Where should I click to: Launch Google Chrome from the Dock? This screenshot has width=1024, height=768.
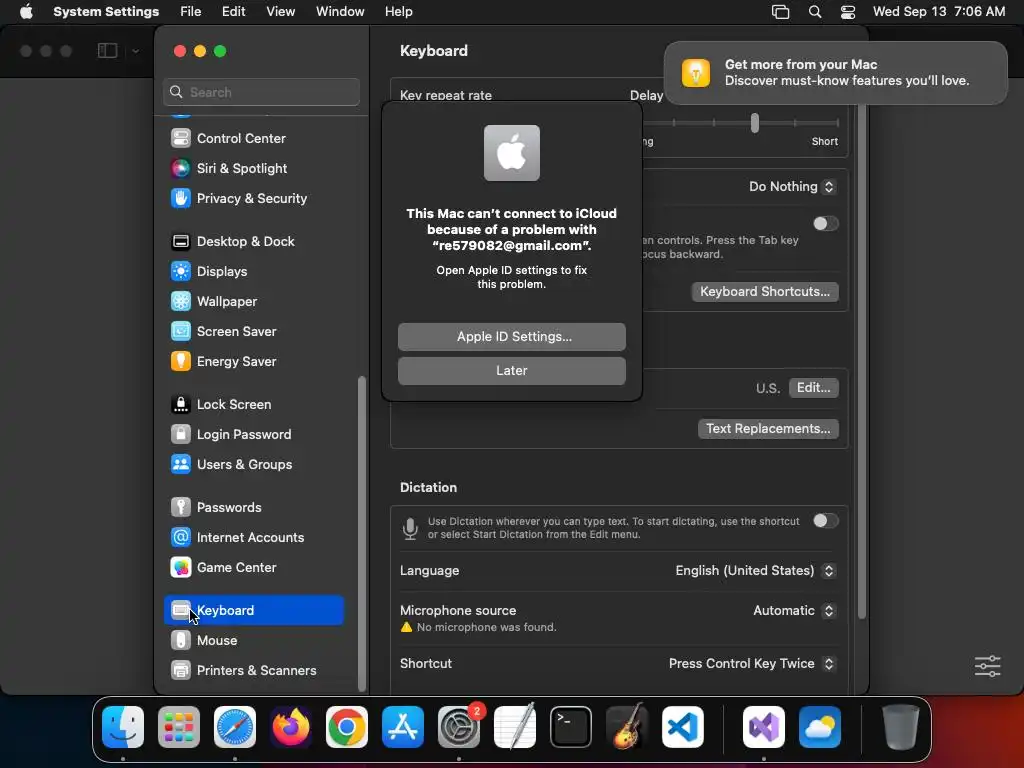(x=347, y=727)
